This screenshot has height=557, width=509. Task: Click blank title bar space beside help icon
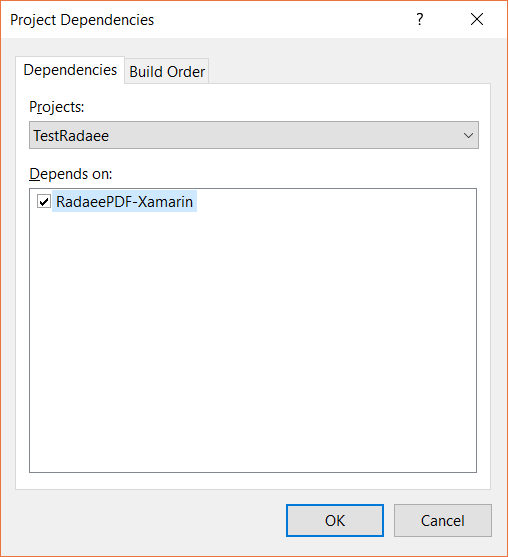(284, 19)
